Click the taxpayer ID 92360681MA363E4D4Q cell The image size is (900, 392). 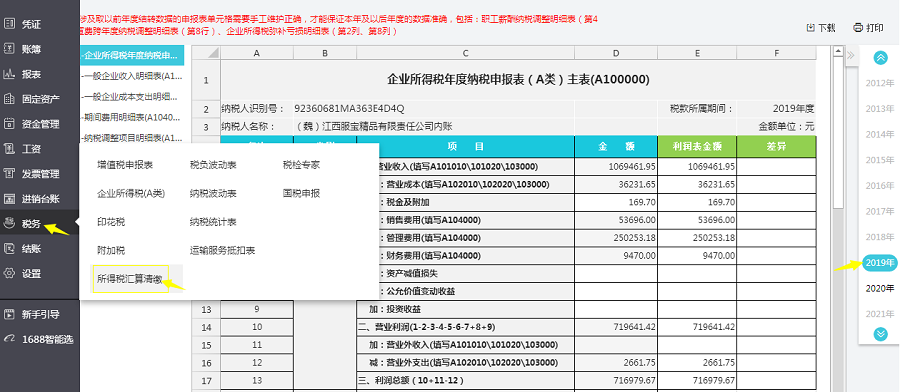[433, 108]
